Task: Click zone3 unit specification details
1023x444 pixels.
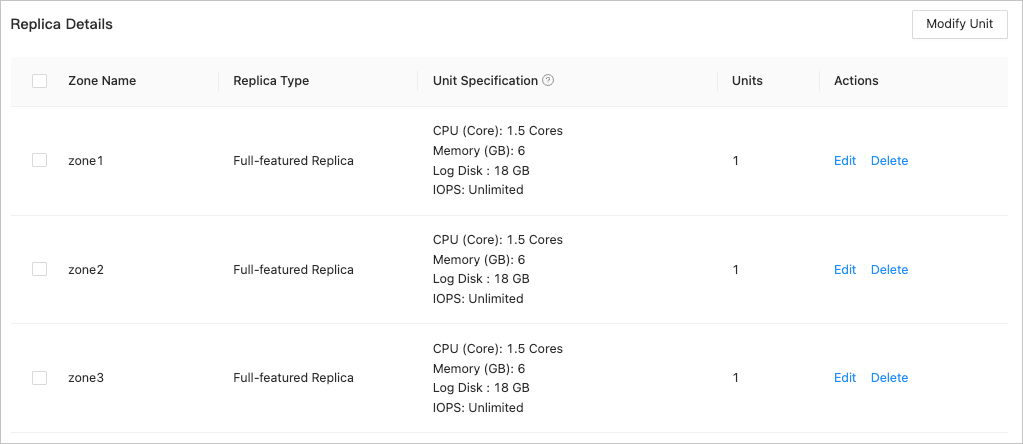Action: pos(497,378)
